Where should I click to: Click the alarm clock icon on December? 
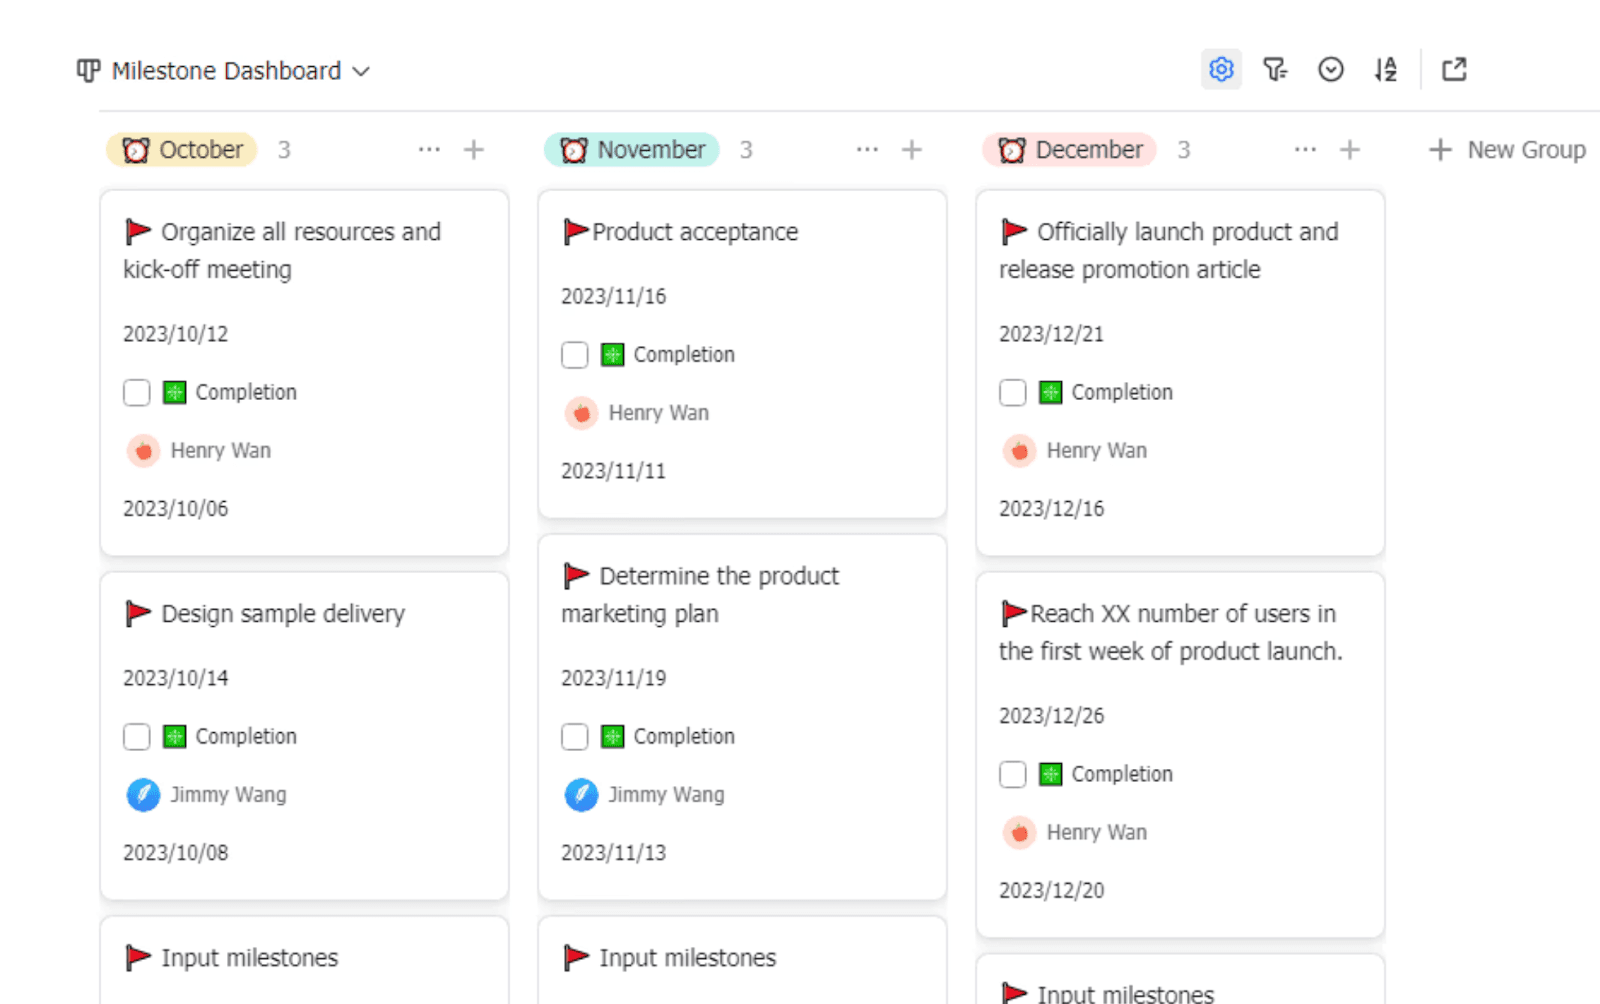pos(1012,150)
